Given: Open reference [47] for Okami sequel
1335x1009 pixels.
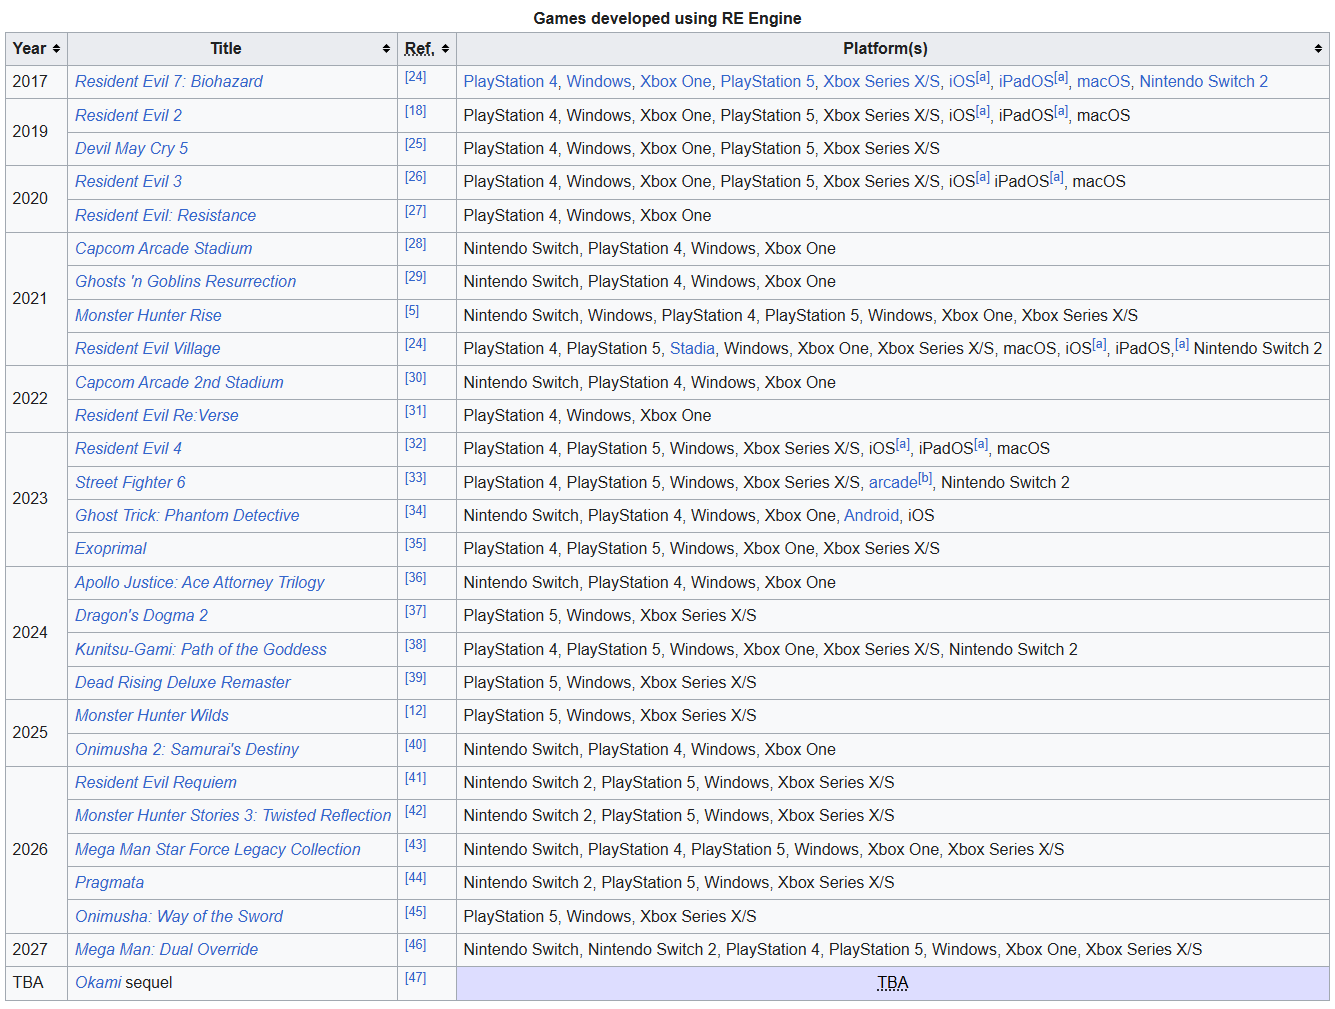Looking at the screenshot, I should 415,978.
